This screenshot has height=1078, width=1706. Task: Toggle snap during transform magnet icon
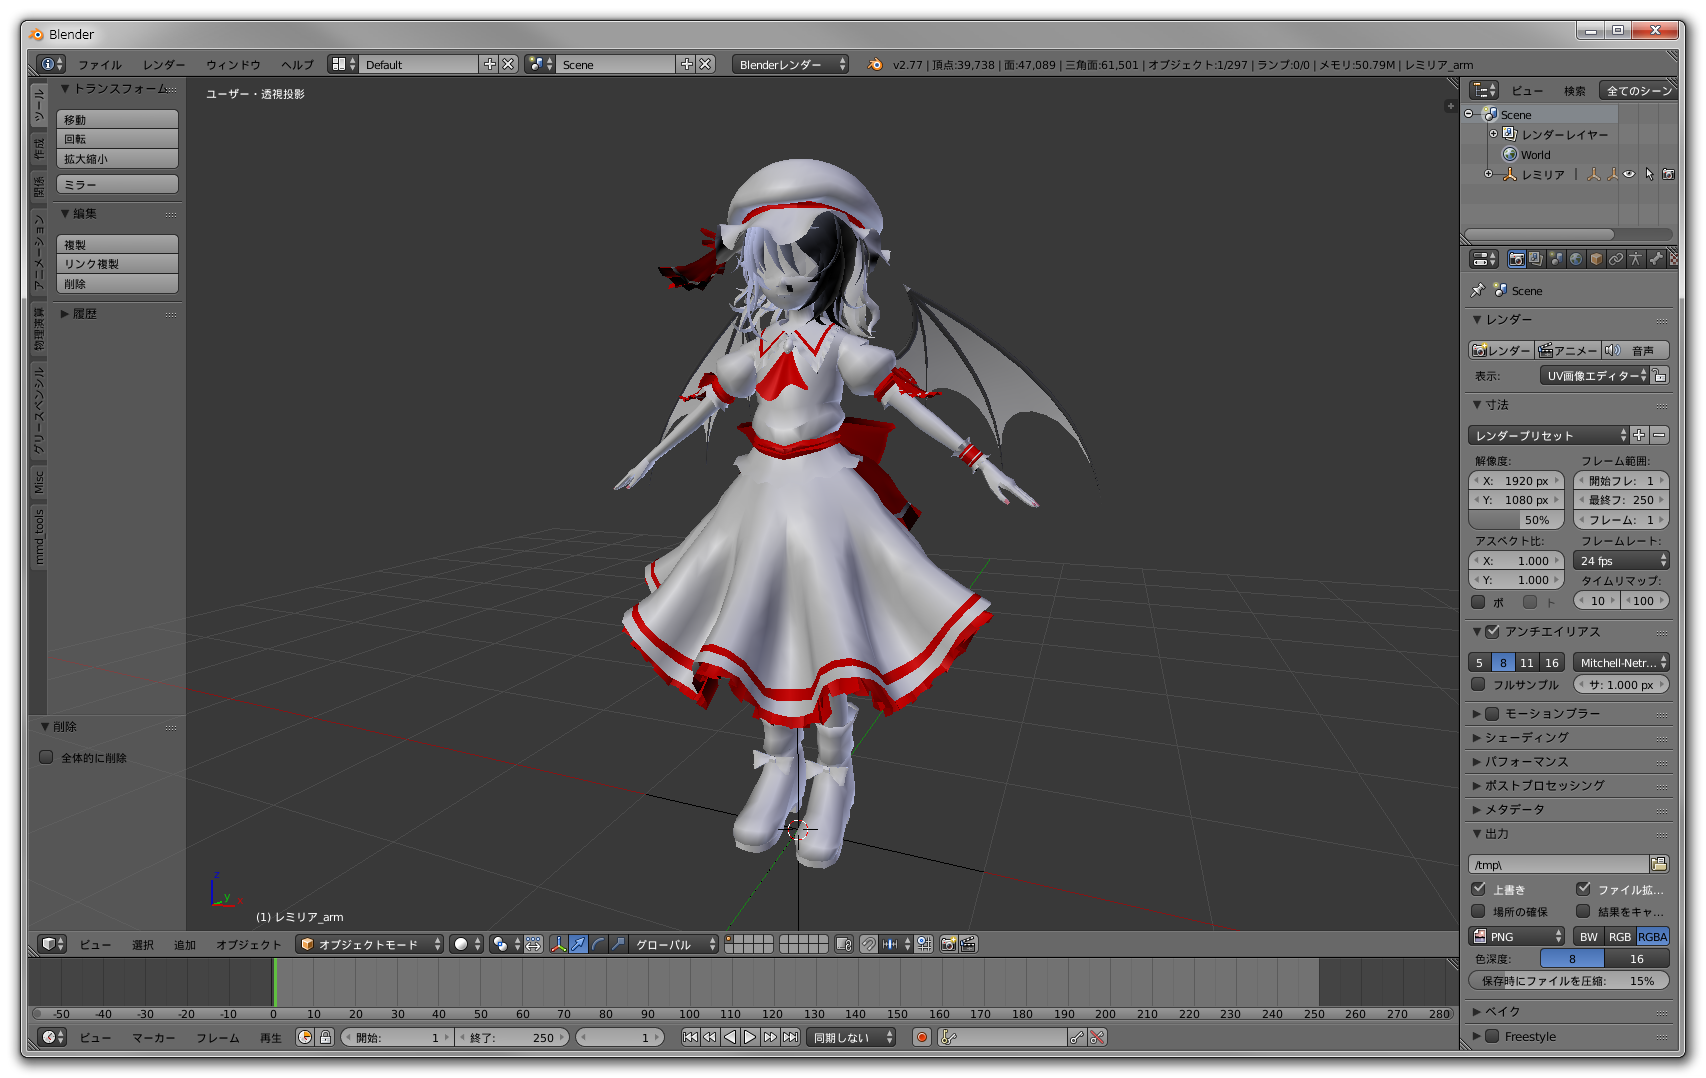[x=869, y=944]
